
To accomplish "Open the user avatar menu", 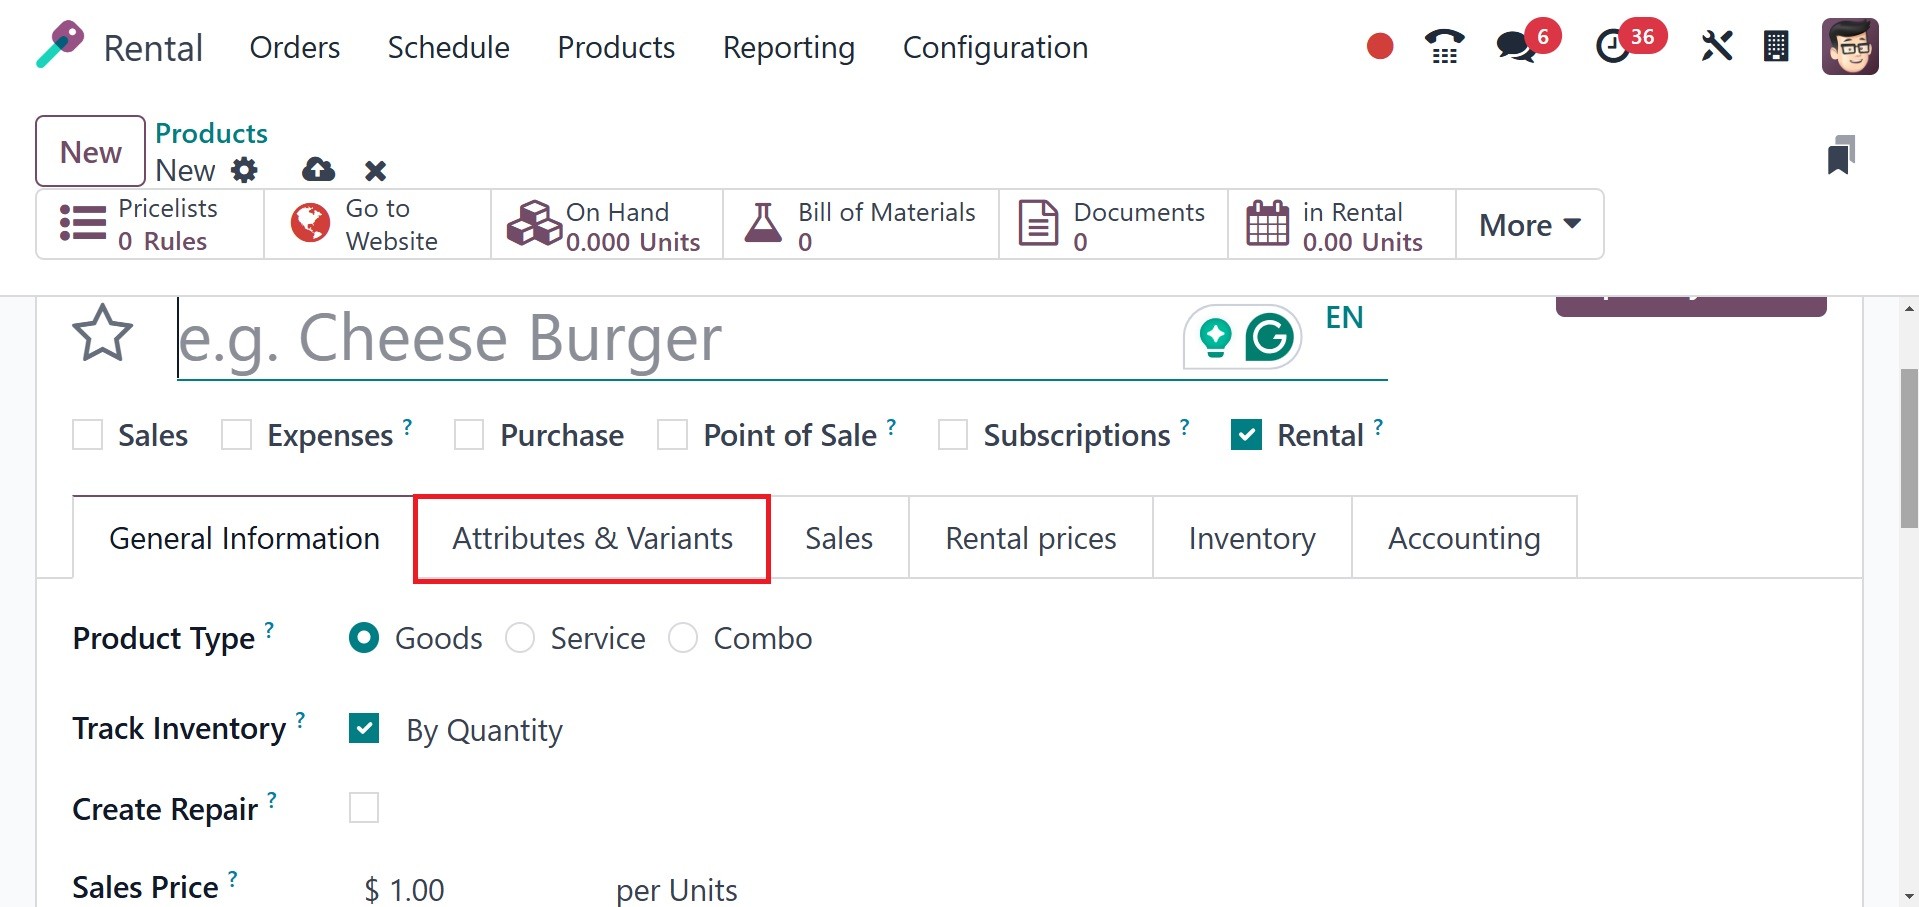I will [x=1849, y=47].
